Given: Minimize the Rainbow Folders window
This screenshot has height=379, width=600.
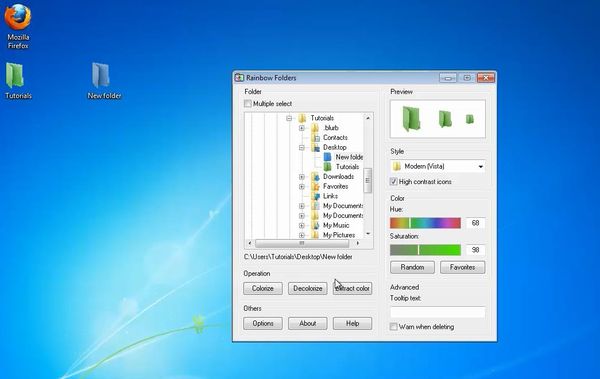Looking at the screenshot, I should [x=448, y=78].
